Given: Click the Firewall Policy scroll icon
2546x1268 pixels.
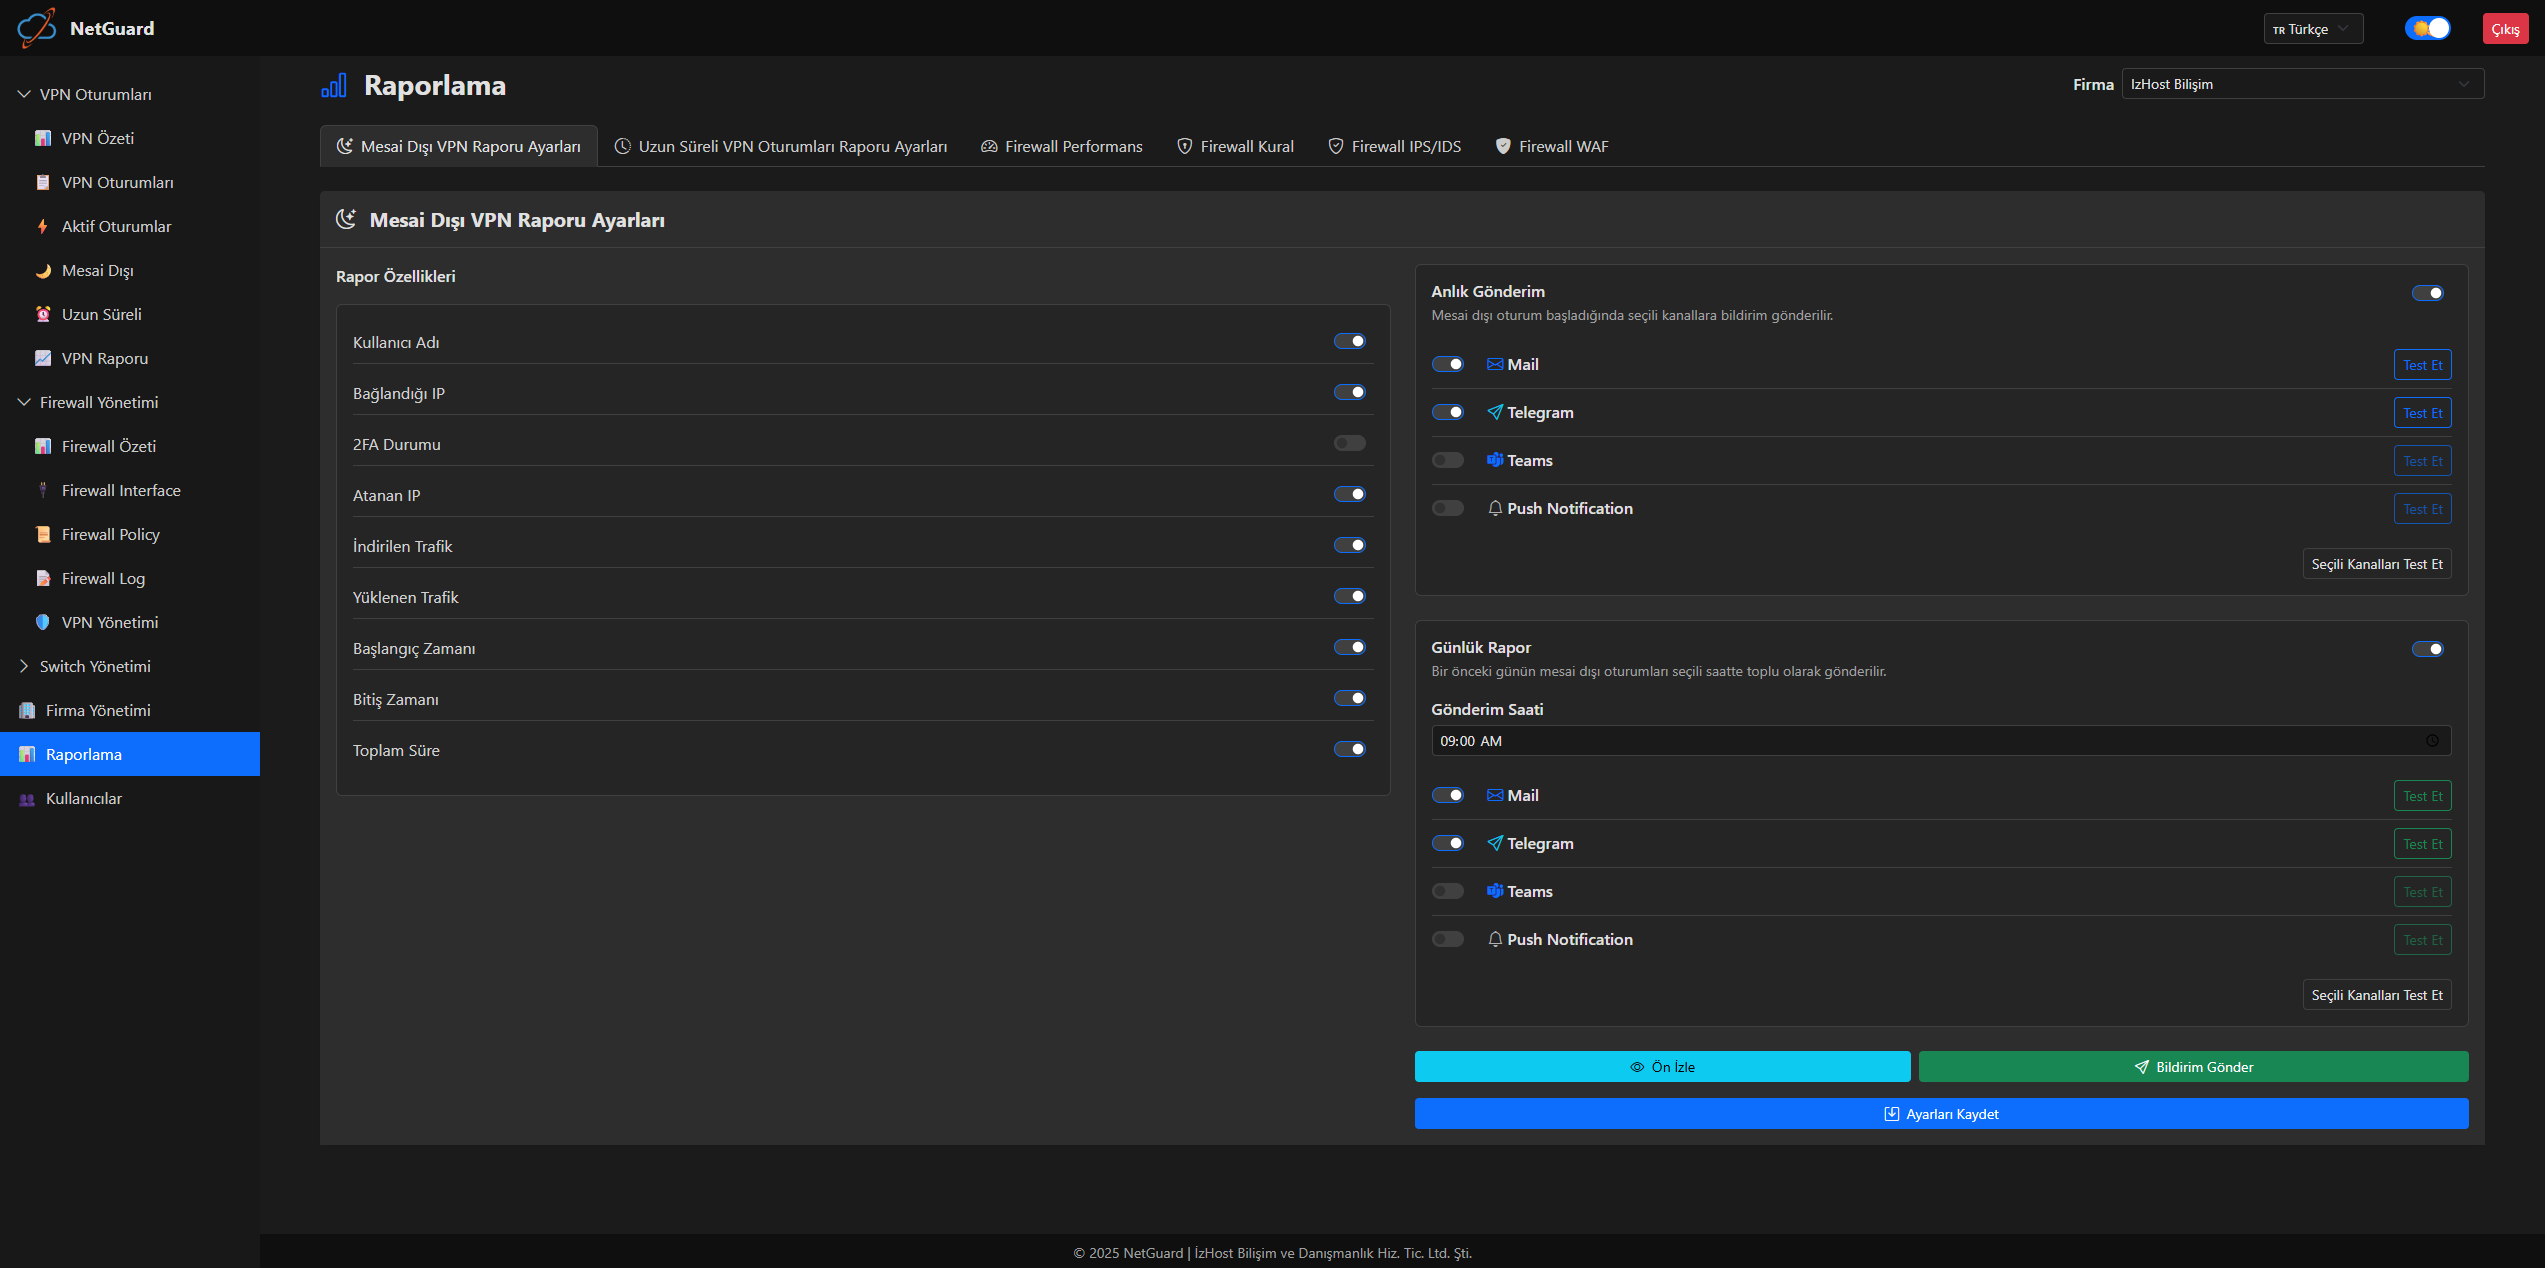Looking at the screenshot, I should point(43,535).
